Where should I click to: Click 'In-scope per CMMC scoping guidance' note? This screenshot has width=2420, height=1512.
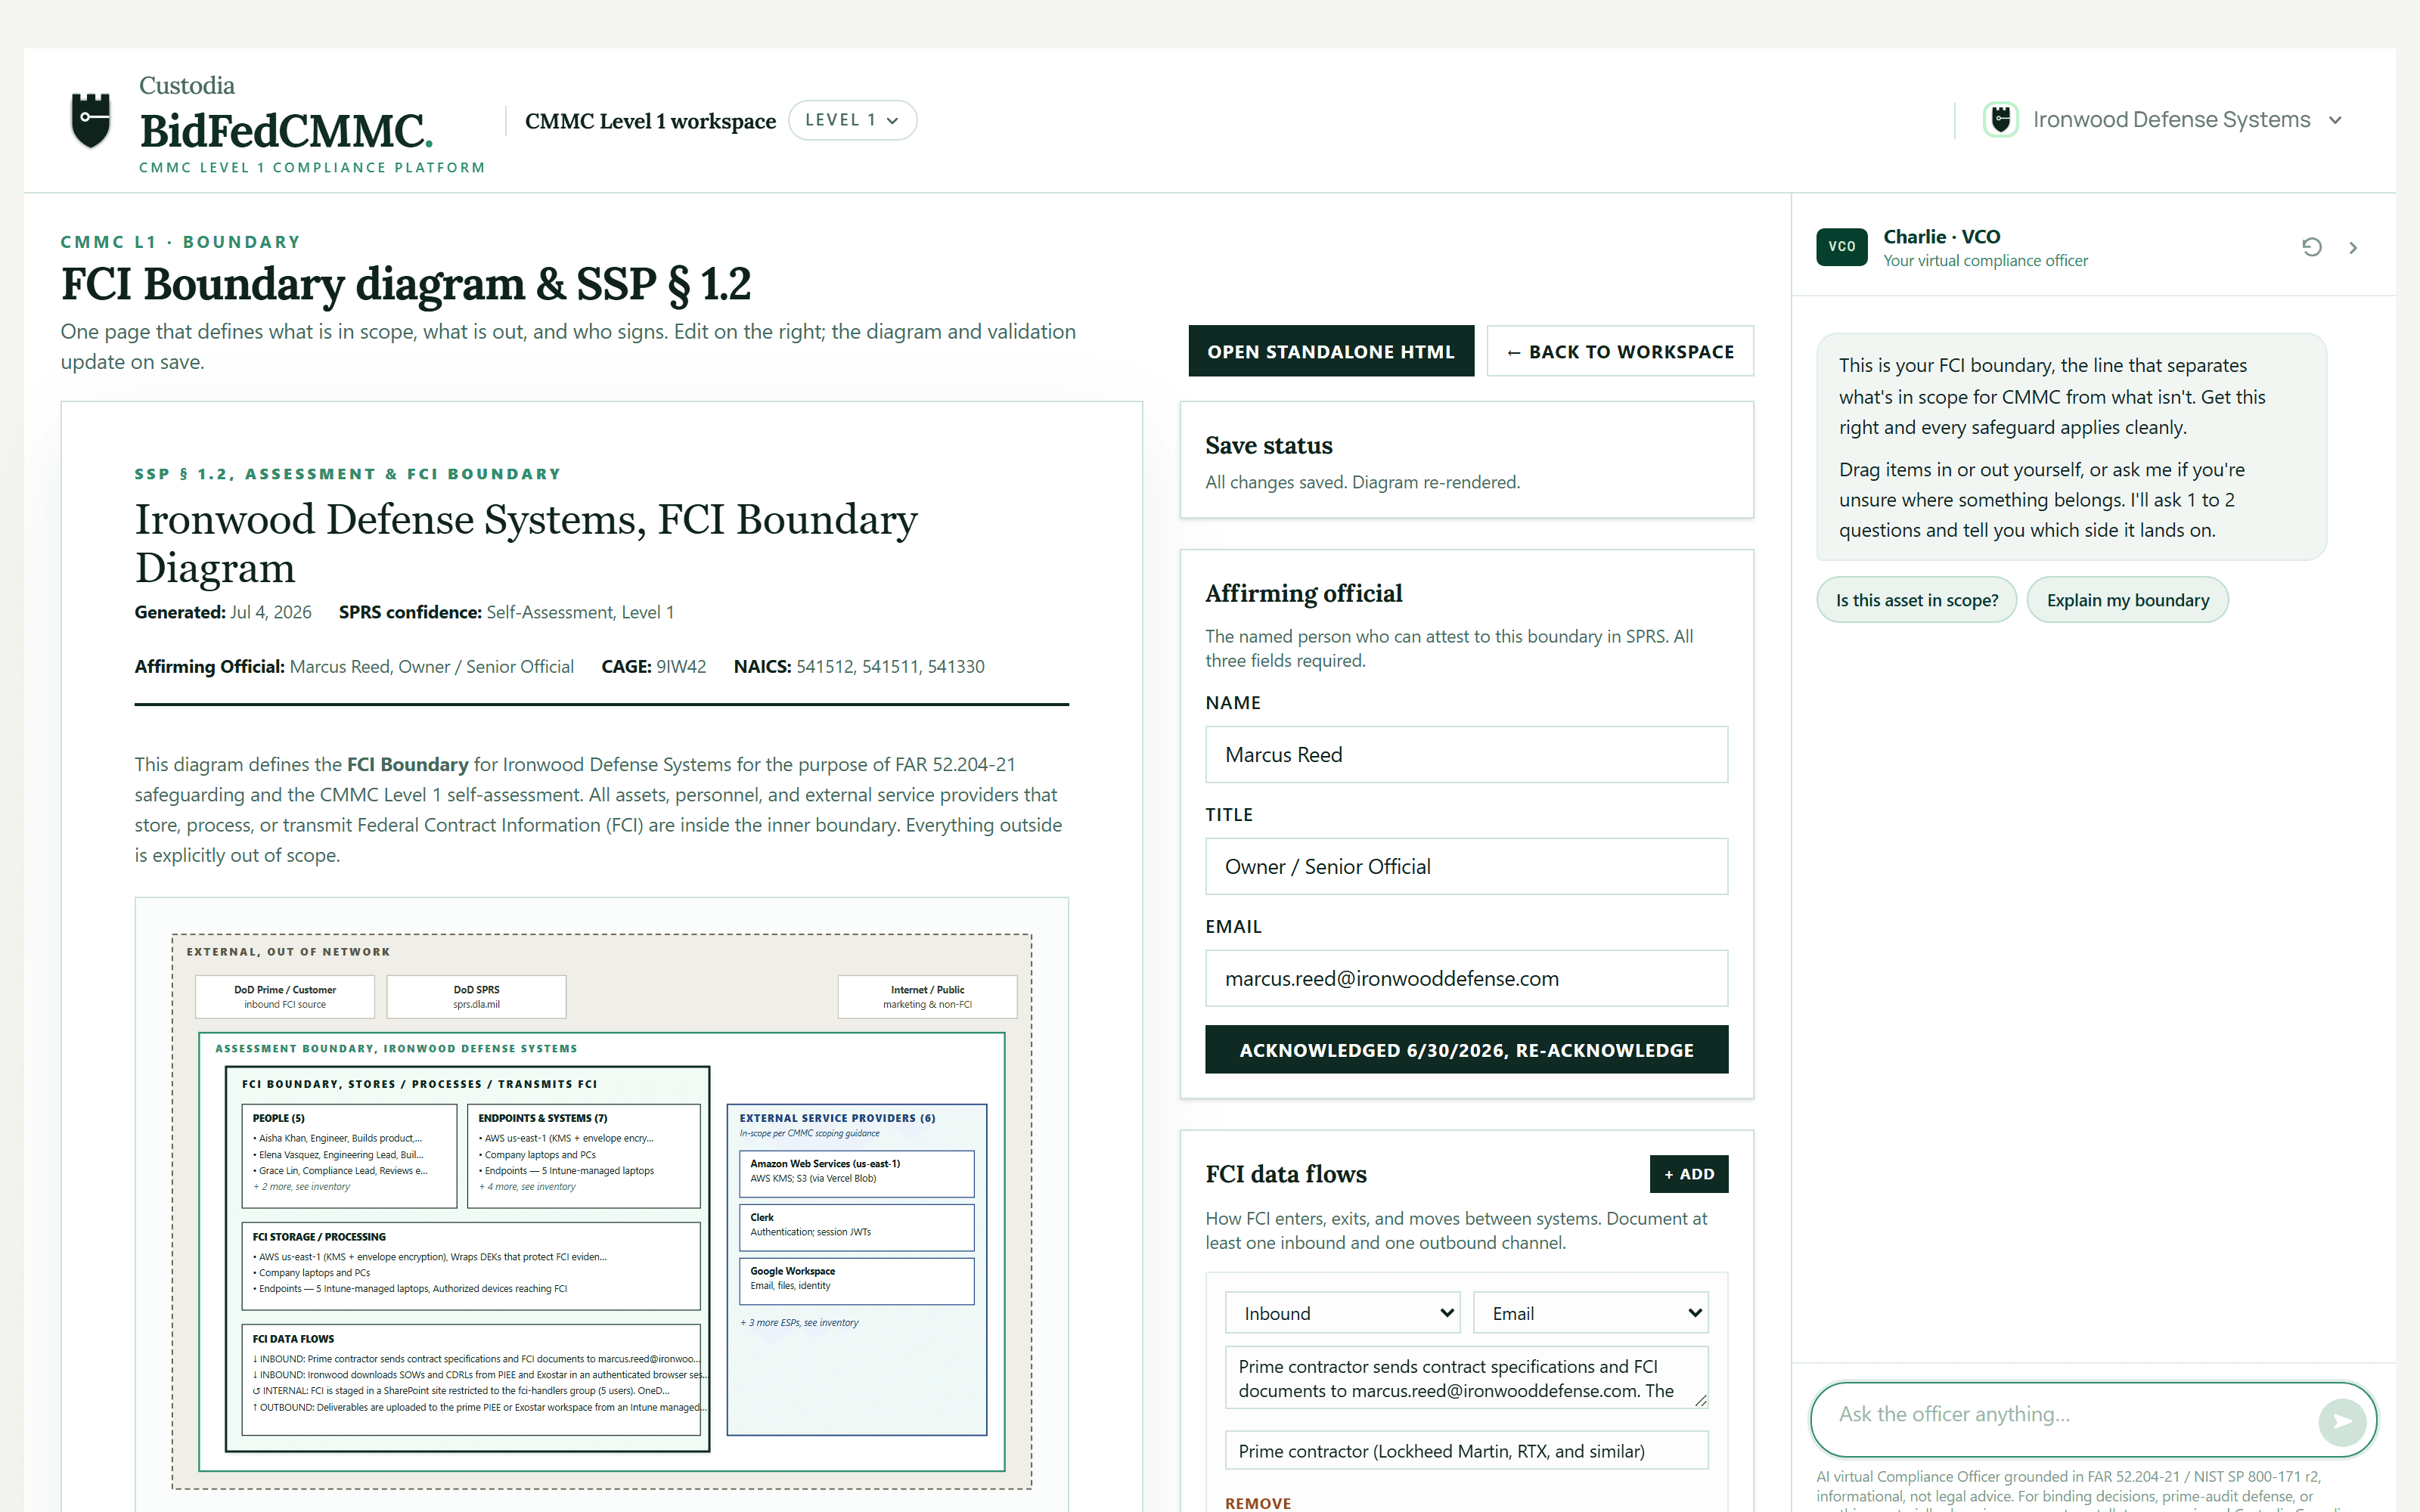[x=810, y=1134]
